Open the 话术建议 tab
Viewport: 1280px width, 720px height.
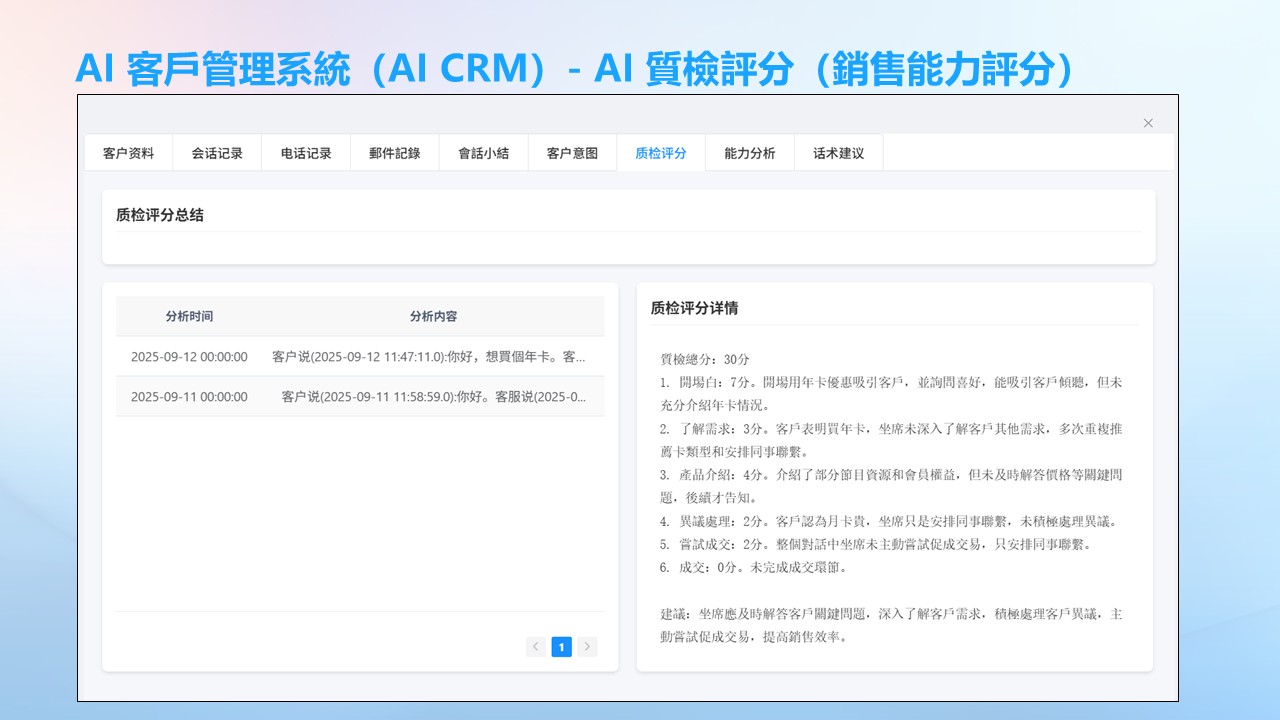(838, 153)
